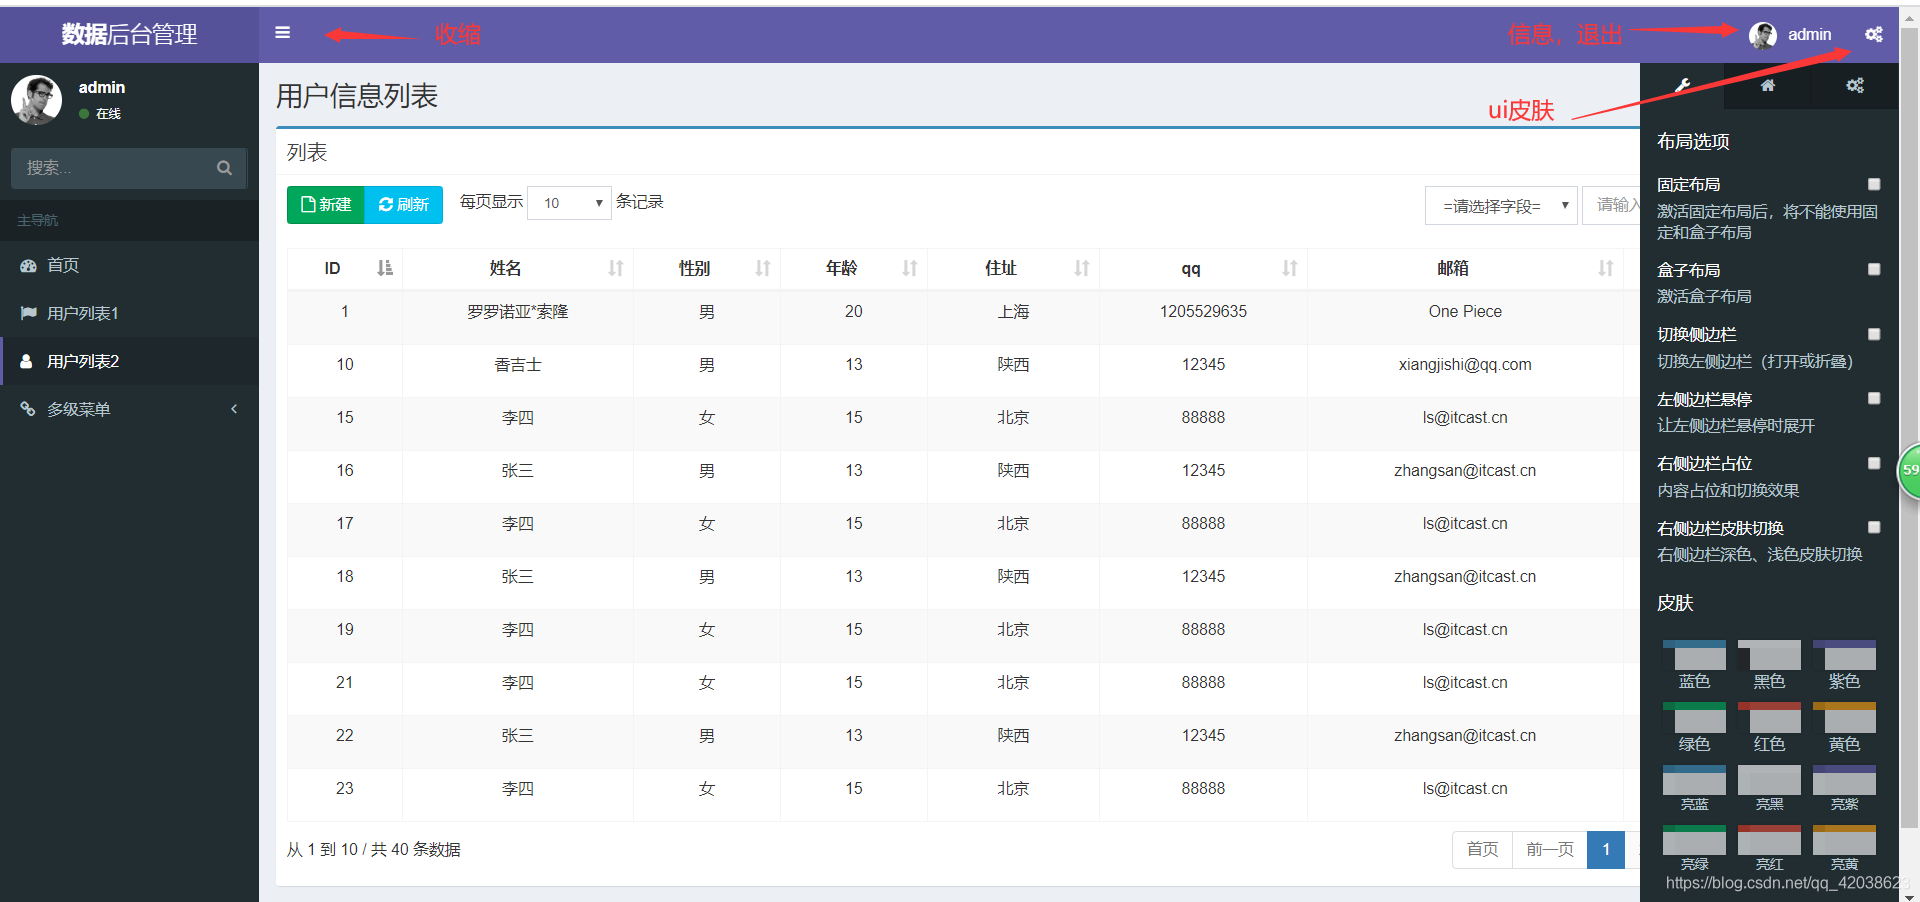Toggle 右侧边栏皮肤切换 checkbox

pos(1874,528)
